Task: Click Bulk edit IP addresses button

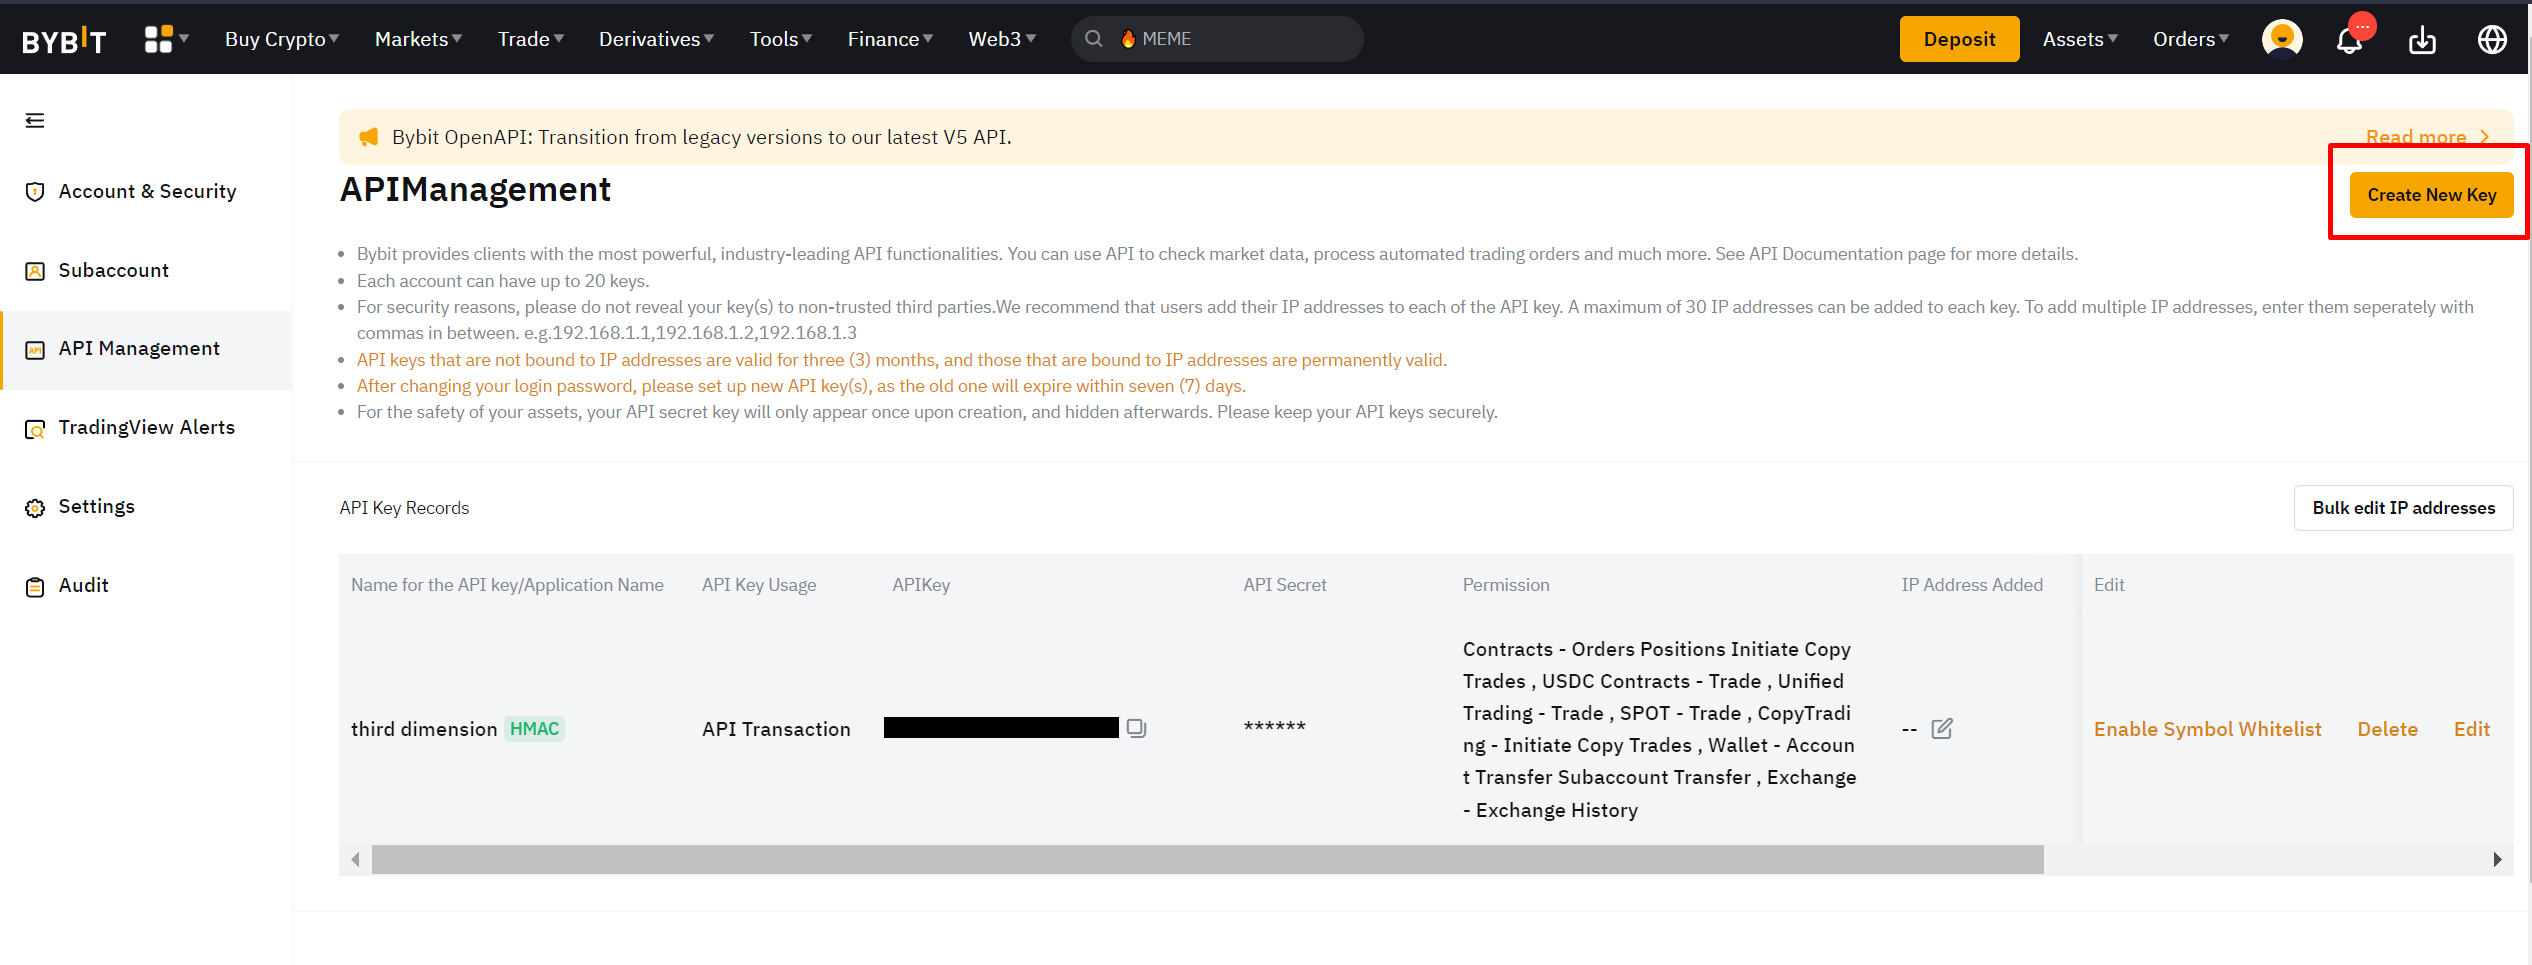Action: (x=2403, y=508)
